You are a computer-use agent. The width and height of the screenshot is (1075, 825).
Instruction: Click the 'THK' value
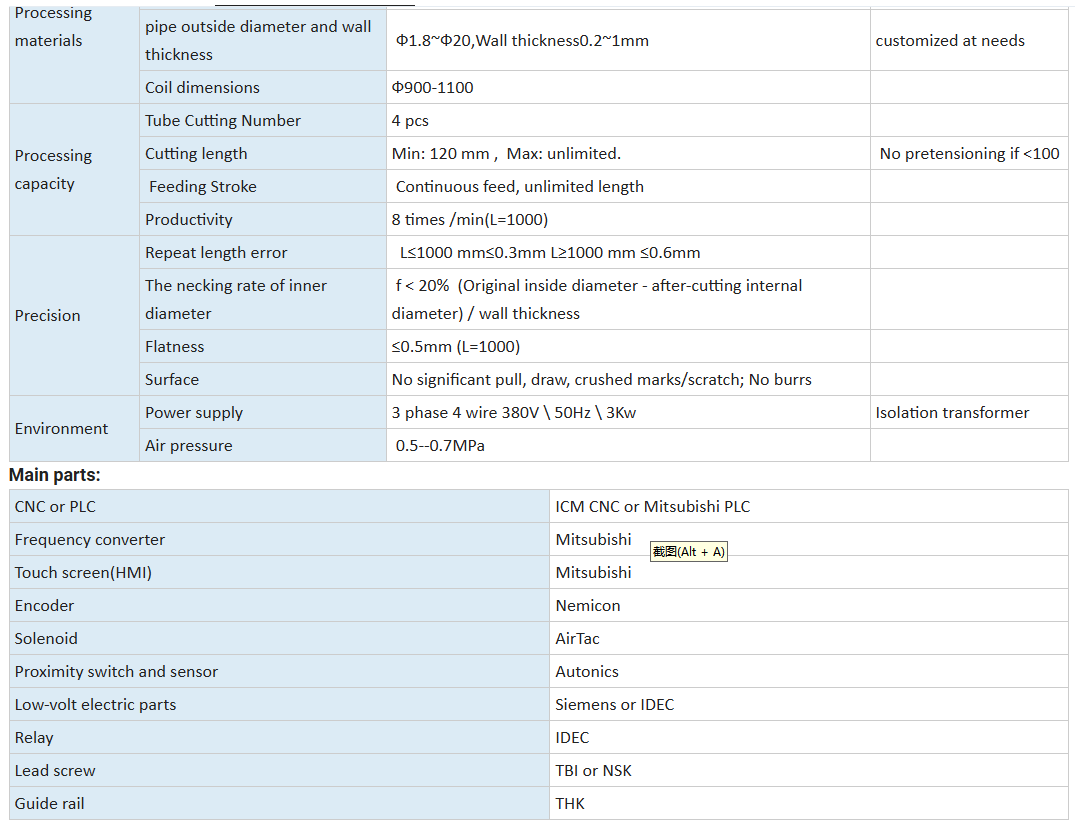point(570,803)
